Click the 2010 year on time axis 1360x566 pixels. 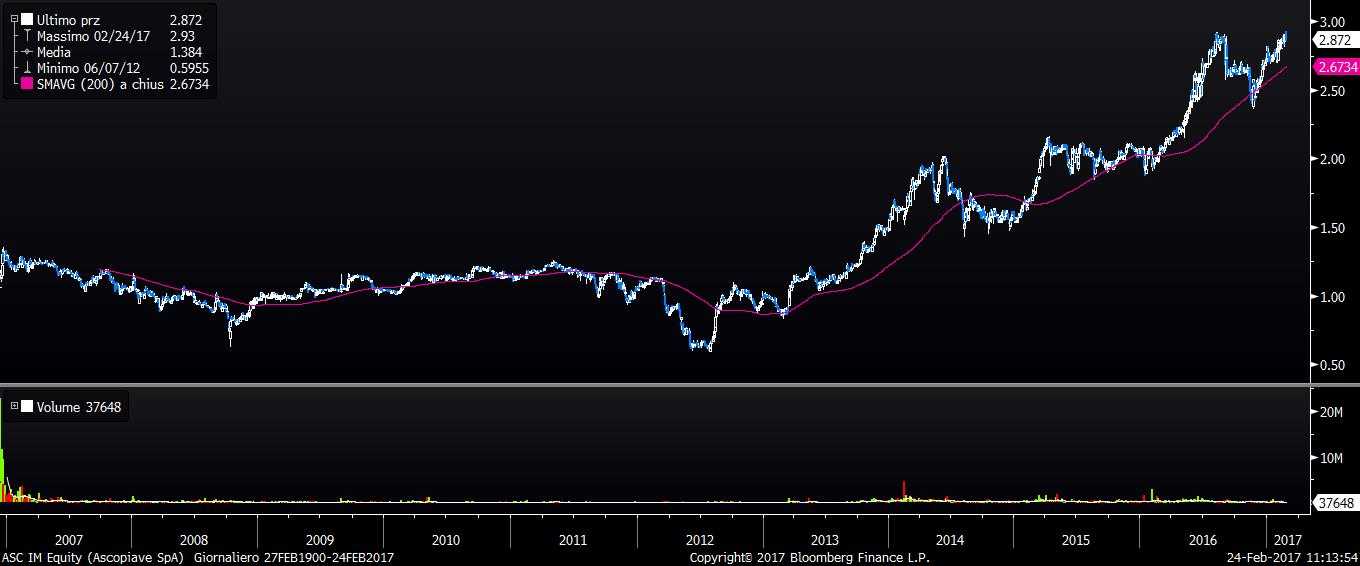[x=446, y=540]
